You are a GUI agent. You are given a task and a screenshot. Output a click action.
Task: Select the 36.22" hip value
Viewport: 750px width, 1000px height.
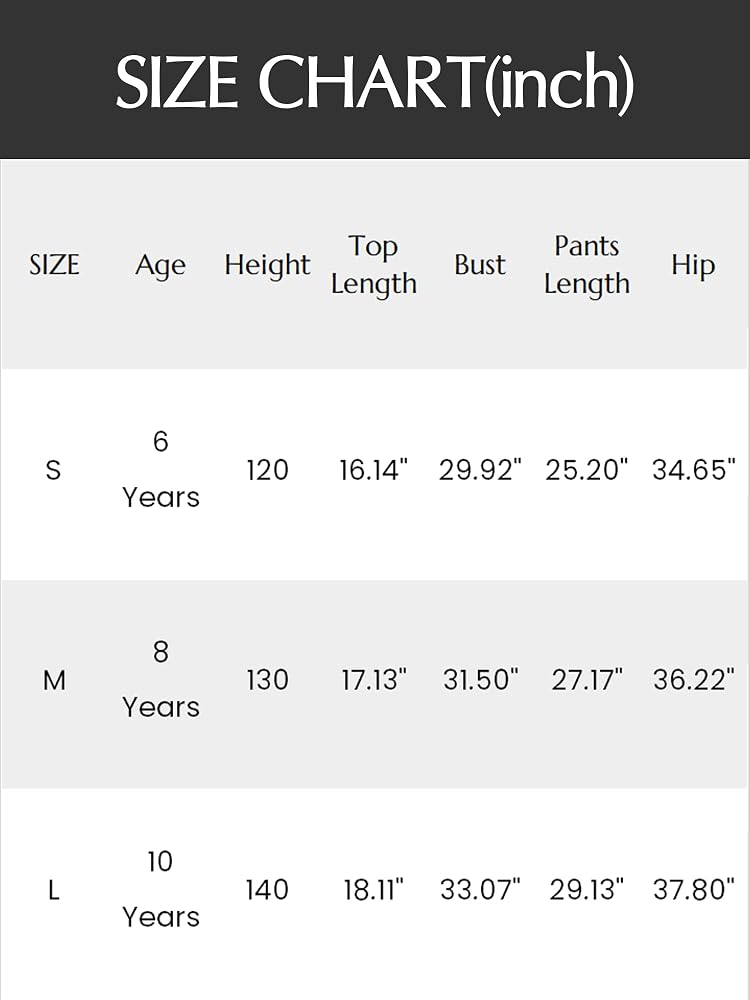694,680
